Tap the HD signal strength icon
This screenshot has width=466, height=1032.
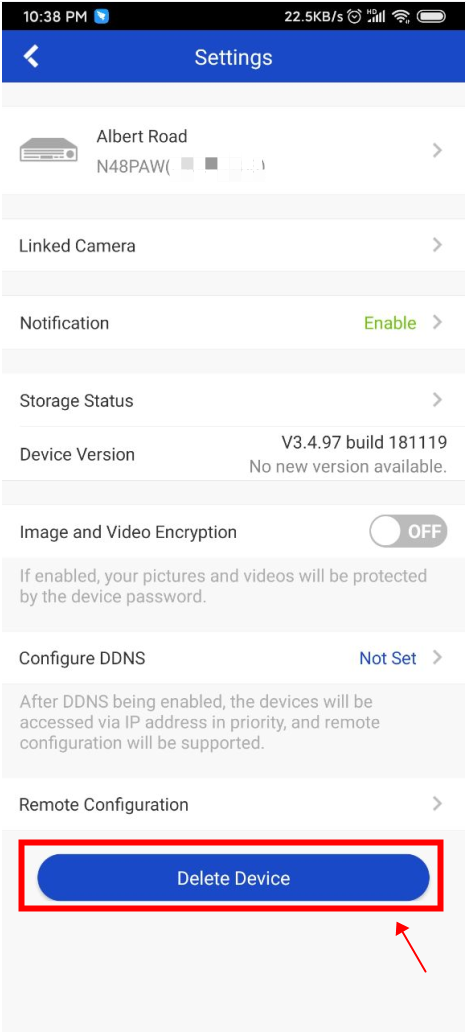(376, 16)
